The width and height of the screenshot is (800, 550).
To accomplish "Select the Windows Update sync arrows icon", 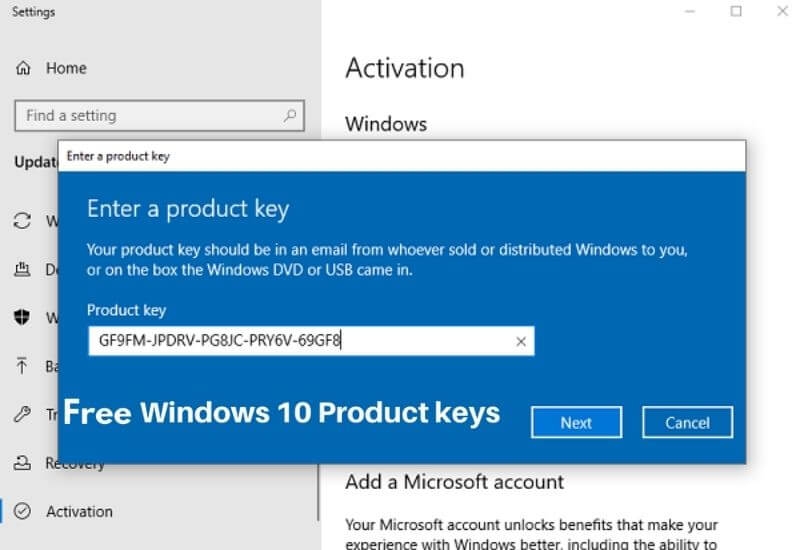I will click(x=22, y=221).
